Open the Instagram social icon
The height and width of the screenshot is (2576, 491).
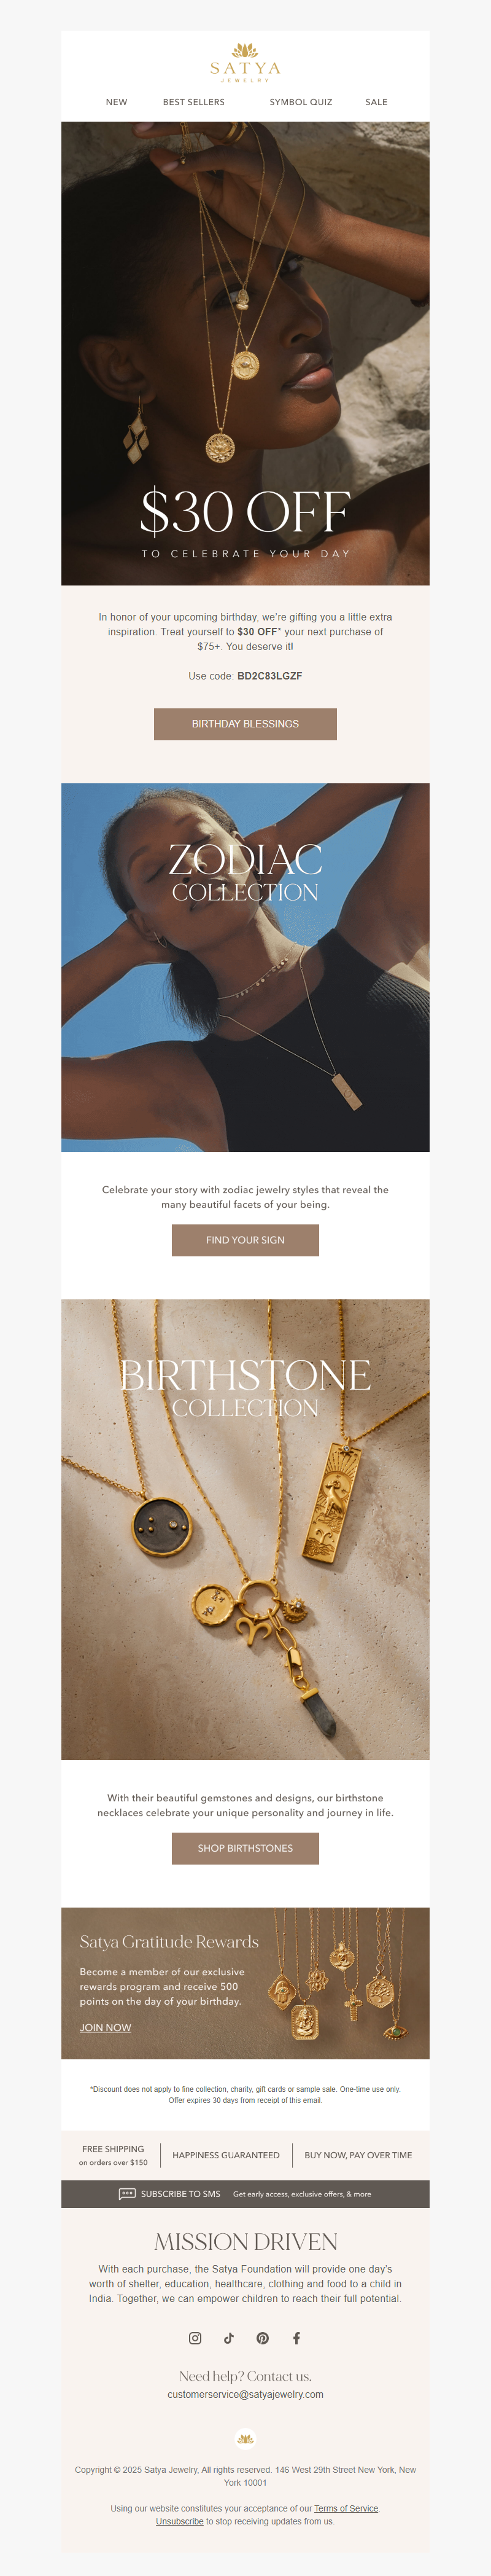point(195,2338)
